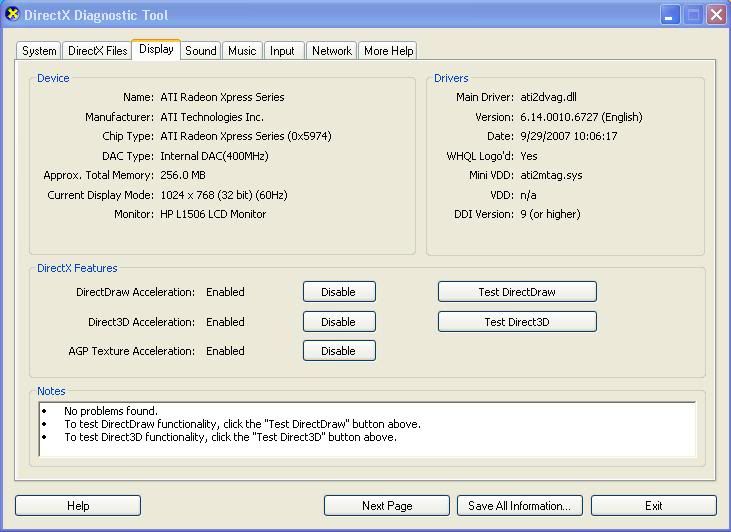Close the window with the red X
Screen dimensions: 731x532
[716, 15]
